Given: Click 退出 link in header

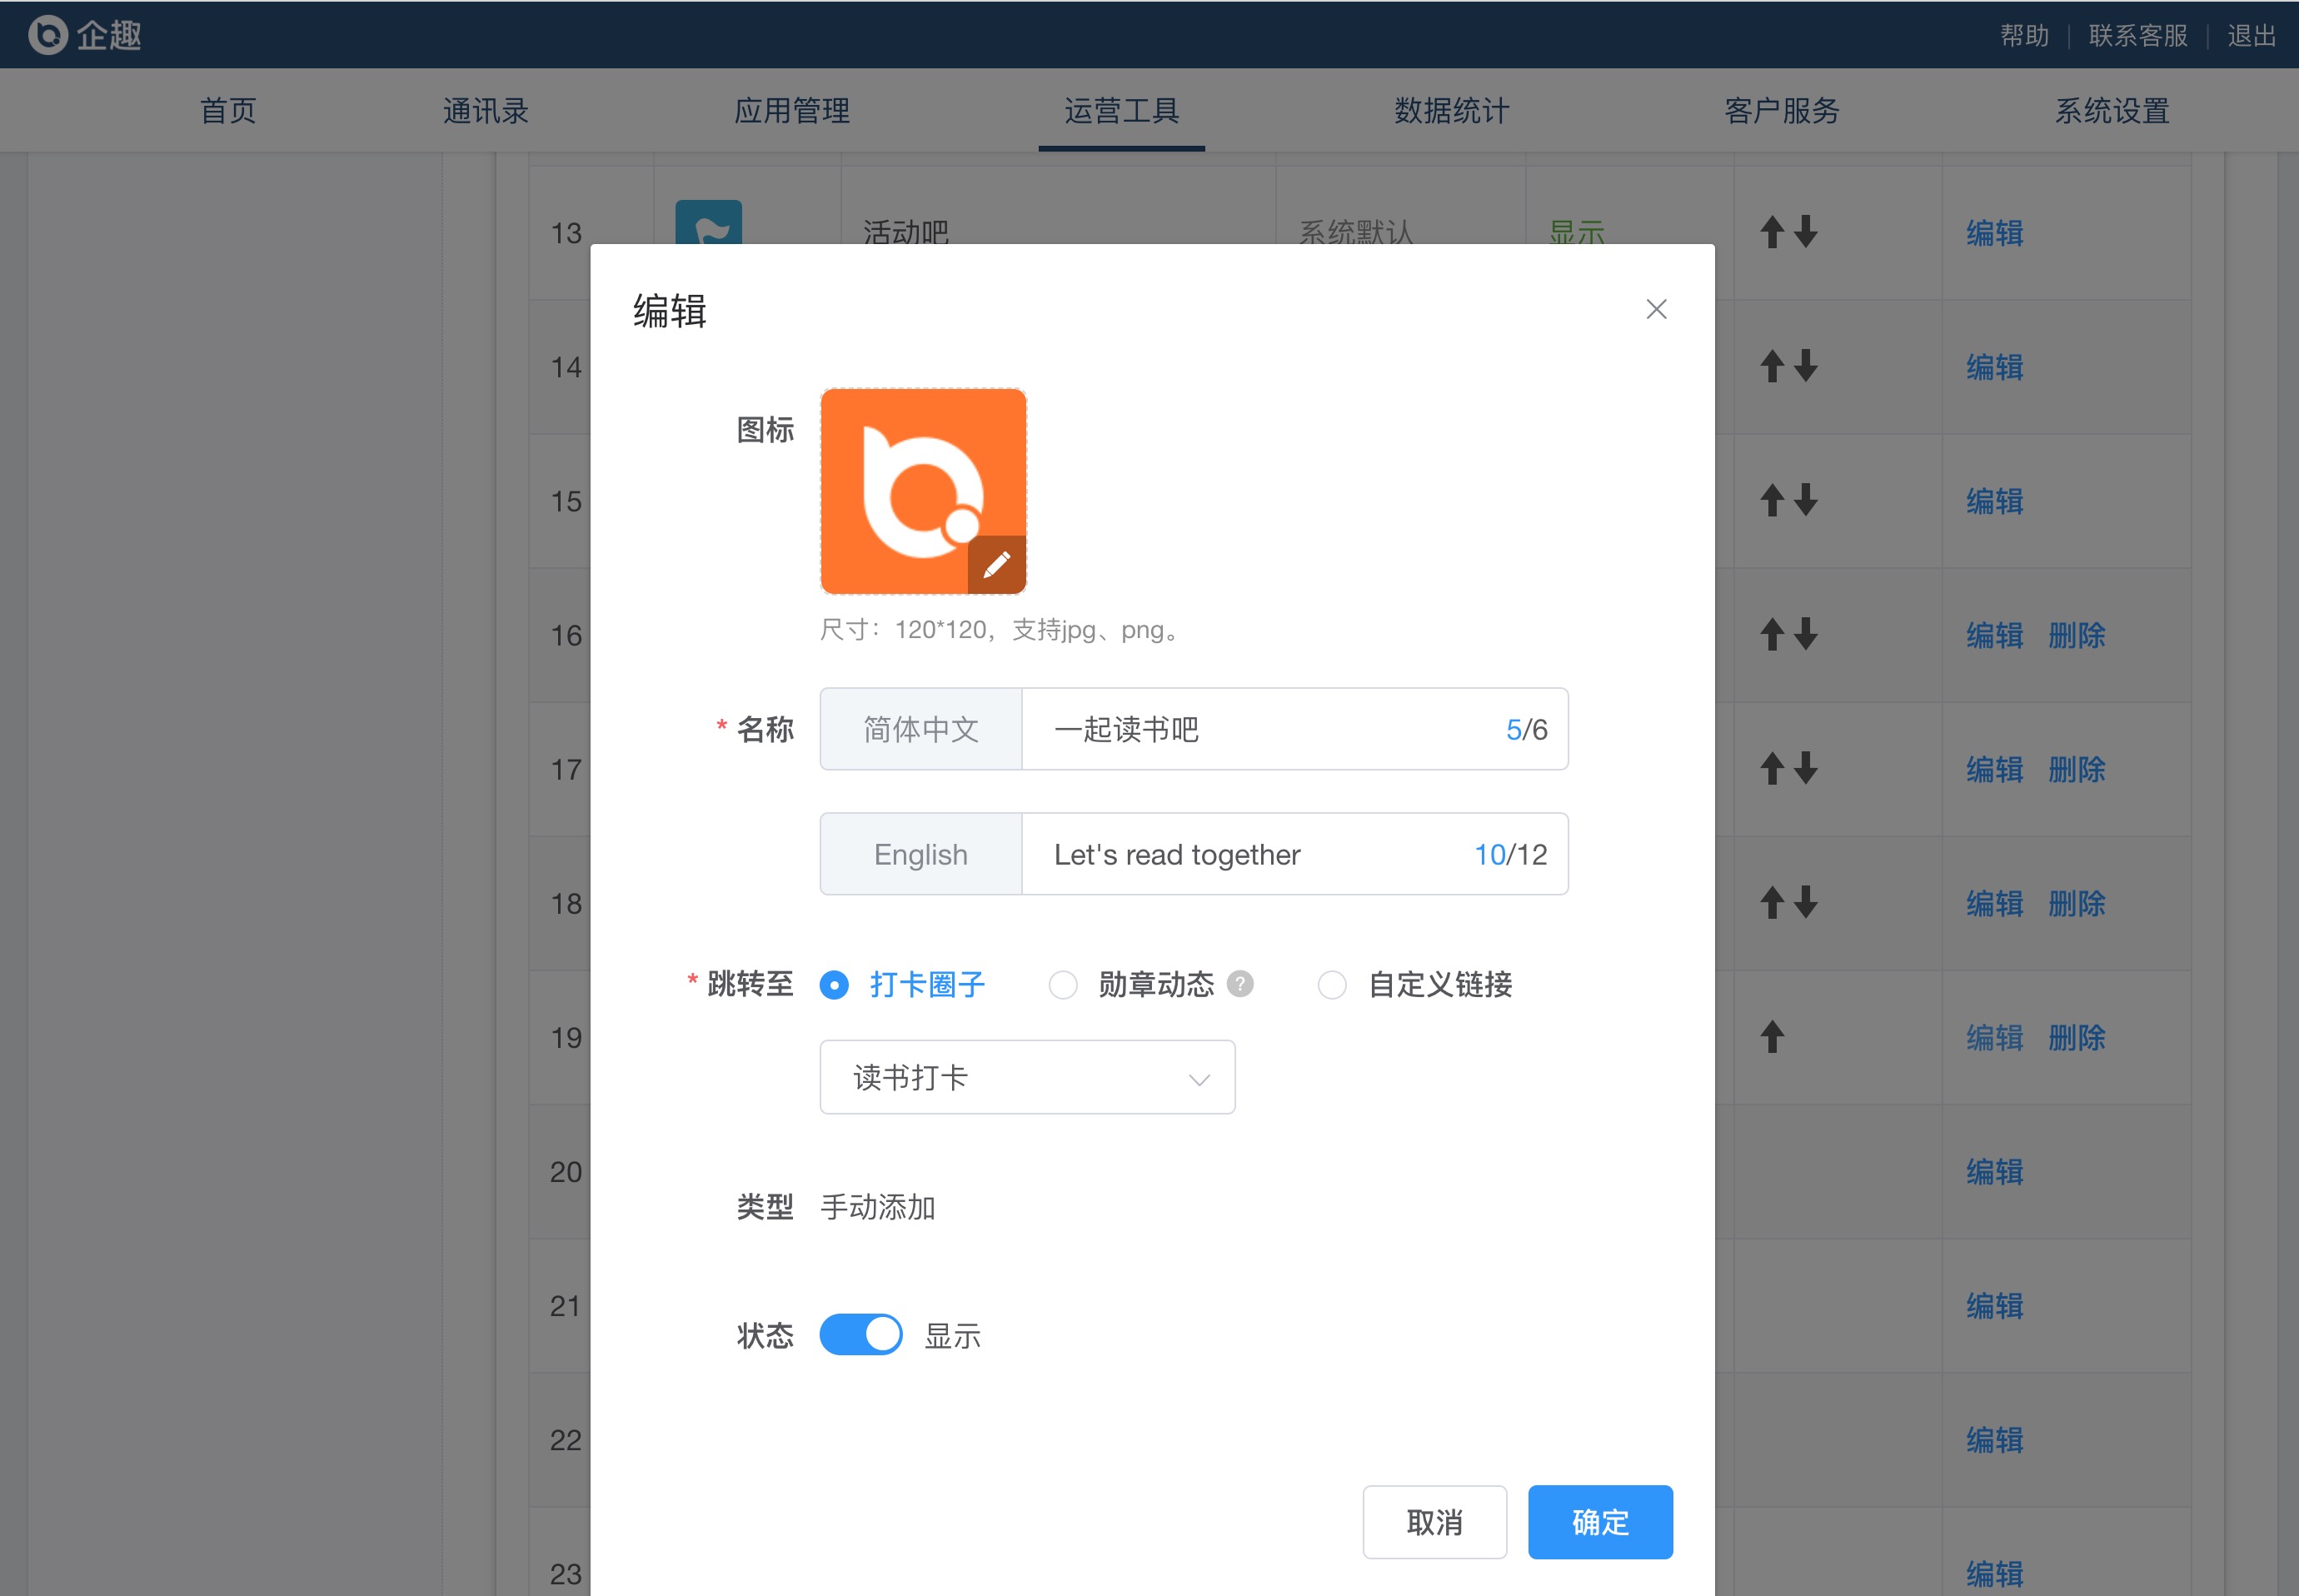Looking at the screenshot, I should (x=2251, y=36).
